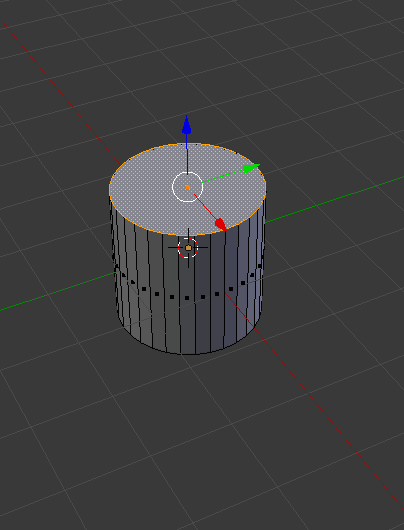Click the red X-axis manipulator arrowhead
Viewport: 404px width, 530px height.
click(x=221, y=224)
